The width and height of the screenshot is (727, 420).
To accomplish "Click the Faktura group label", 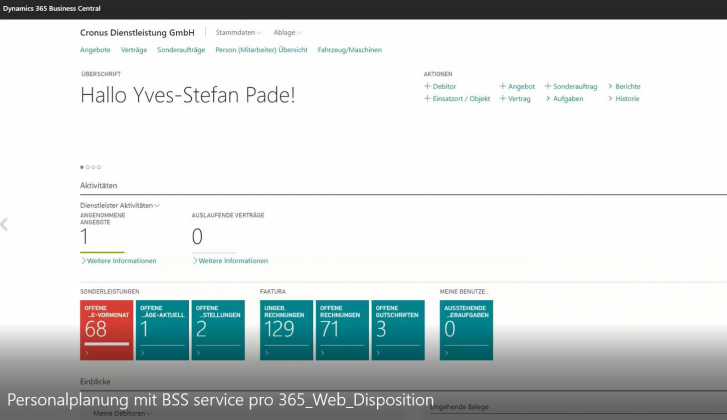I will [x=273, y=292].
